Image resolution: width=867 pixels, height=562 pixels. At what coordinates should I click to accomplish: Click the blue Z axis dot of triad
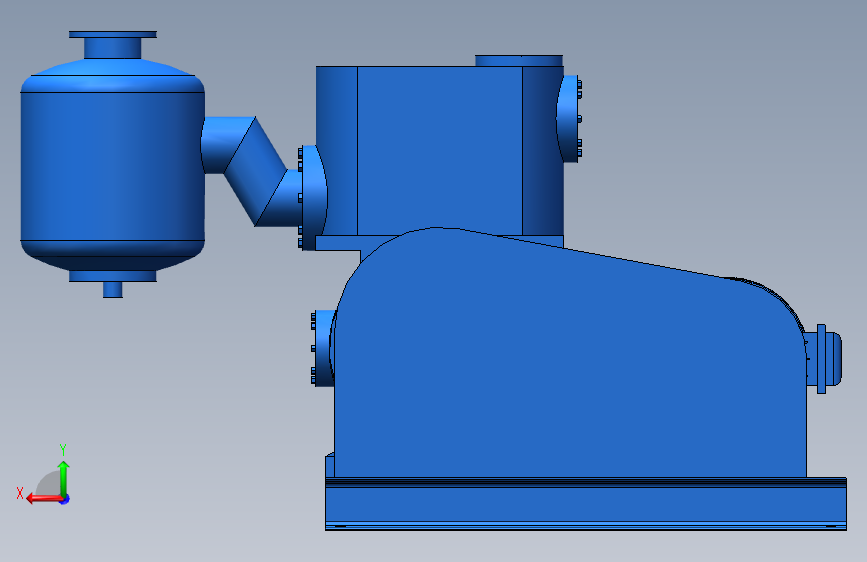click(x=65, y=499)
